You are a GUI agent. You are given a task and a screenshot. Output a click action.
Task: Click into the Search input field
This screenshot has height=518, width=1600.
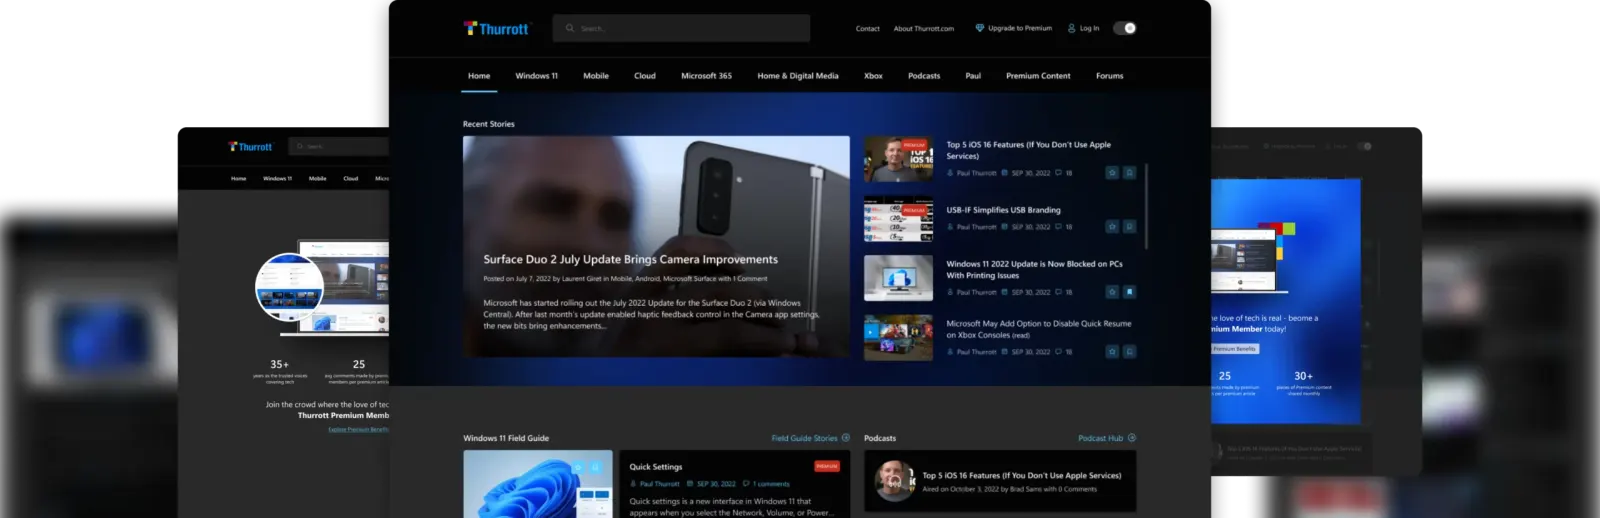tap(681, 28)
